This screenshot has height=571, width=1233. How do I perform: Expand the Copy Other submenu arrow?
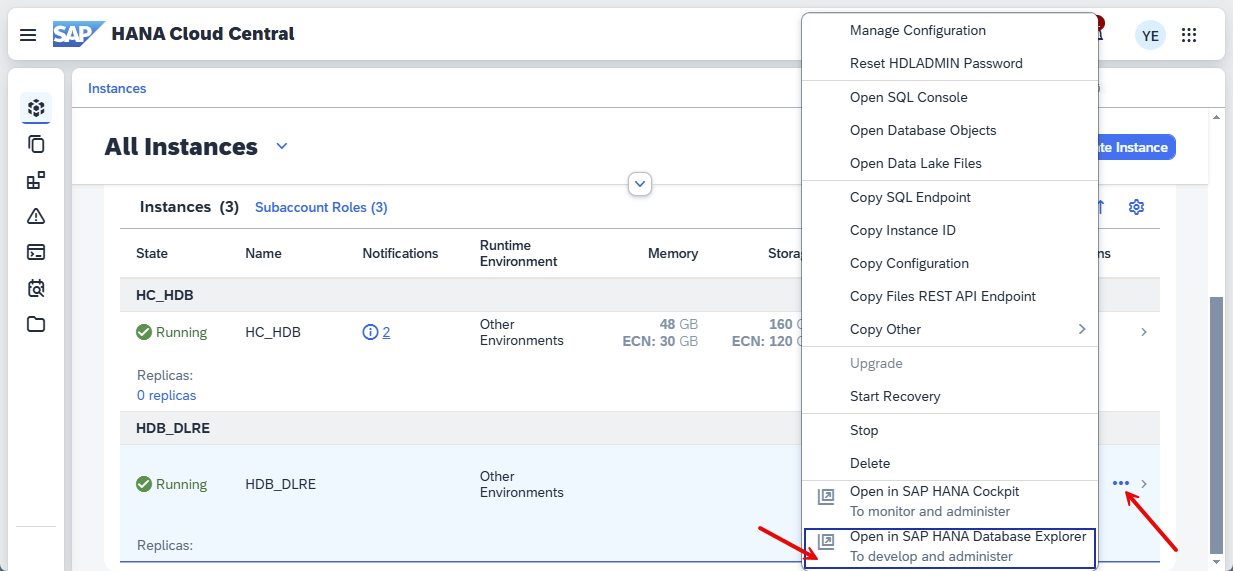(1081, 329)
